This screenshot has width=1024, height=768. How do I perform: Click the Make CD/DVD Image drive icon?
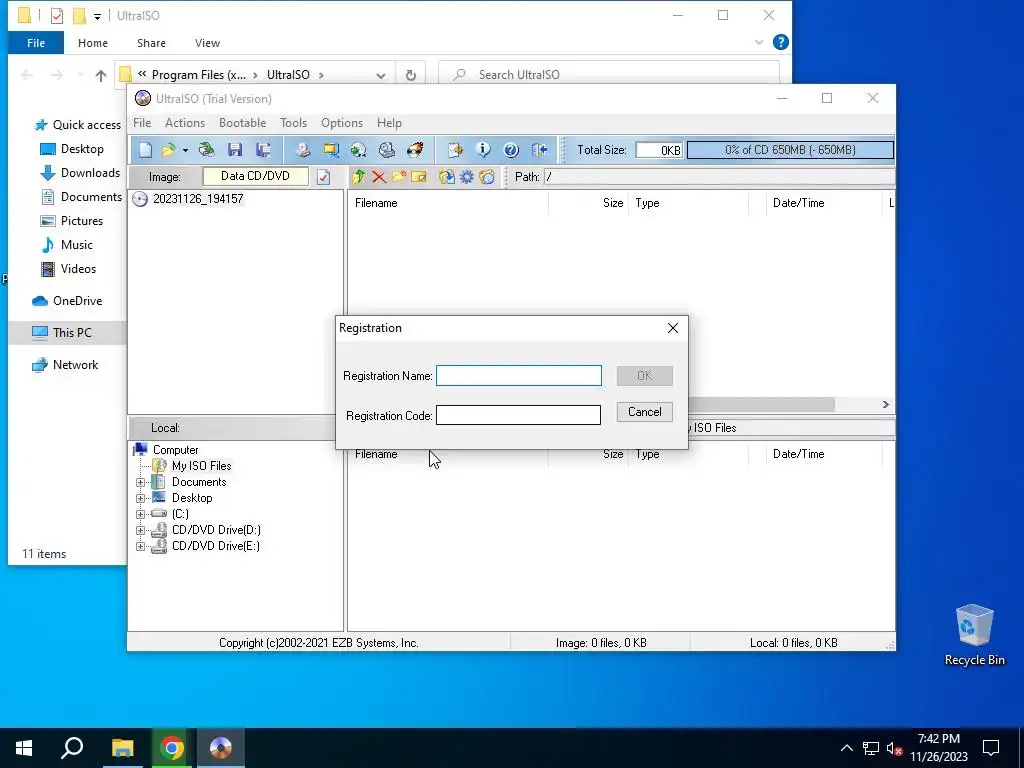tap(302, 150)
